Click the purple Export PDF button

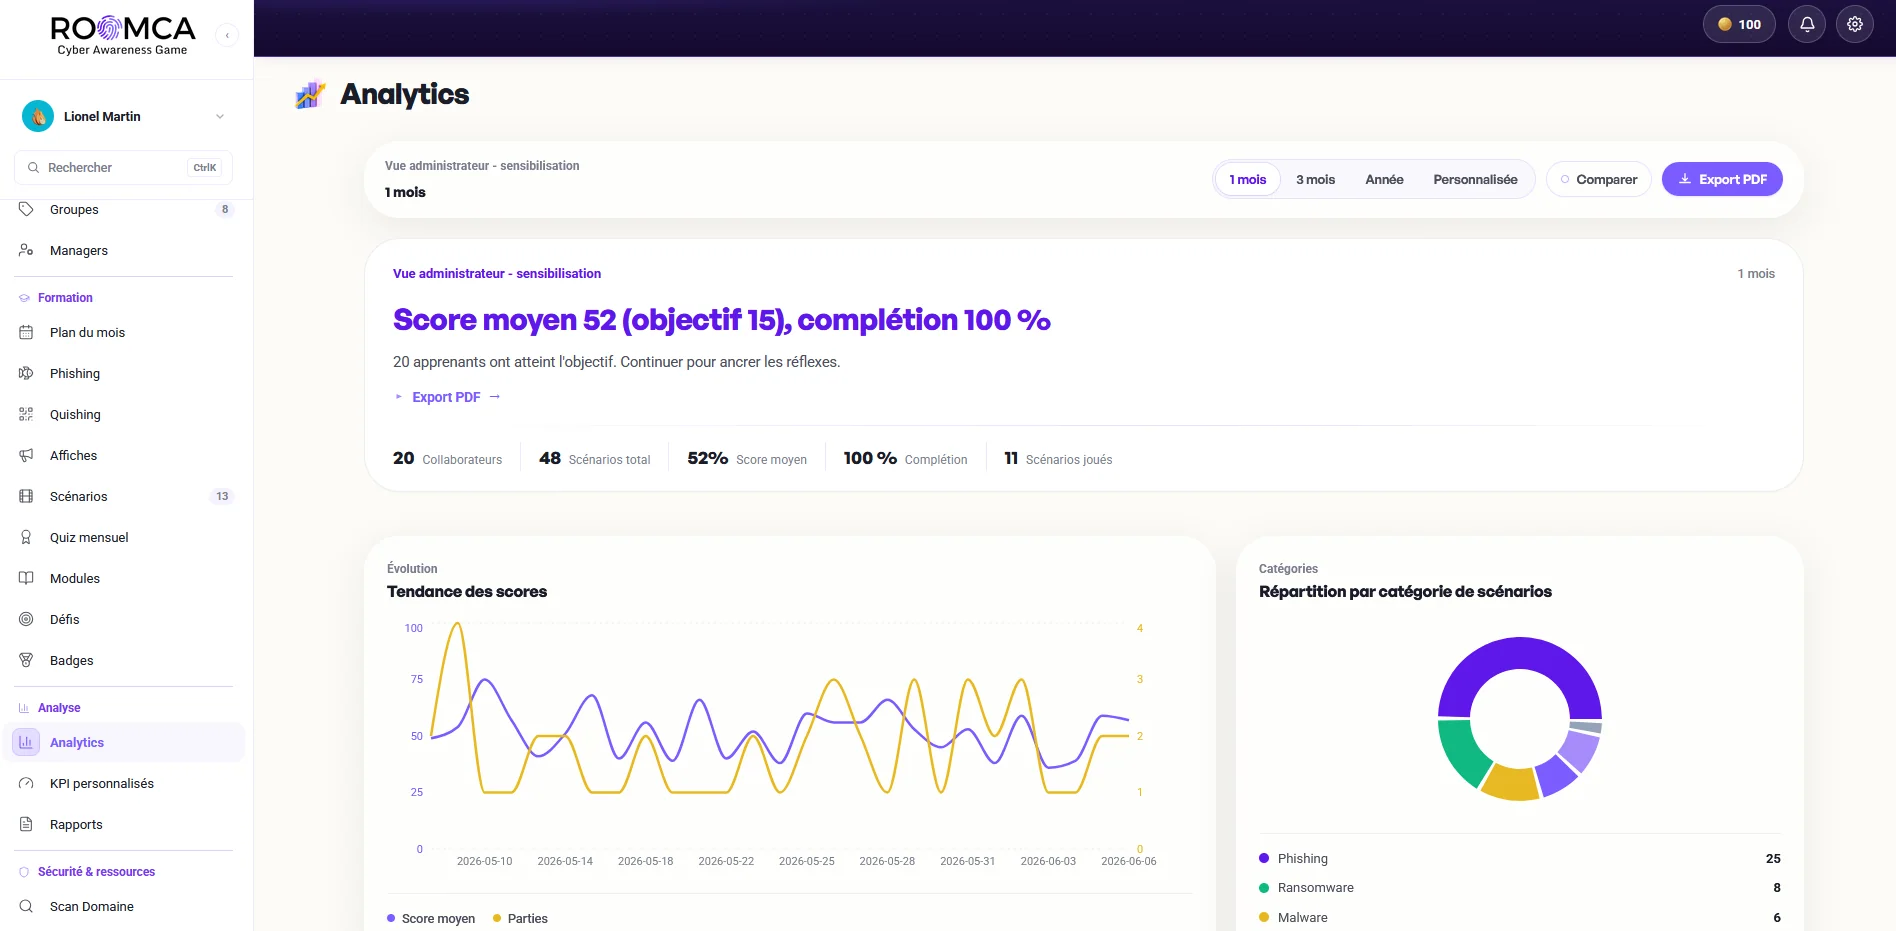click(1722, 179)
